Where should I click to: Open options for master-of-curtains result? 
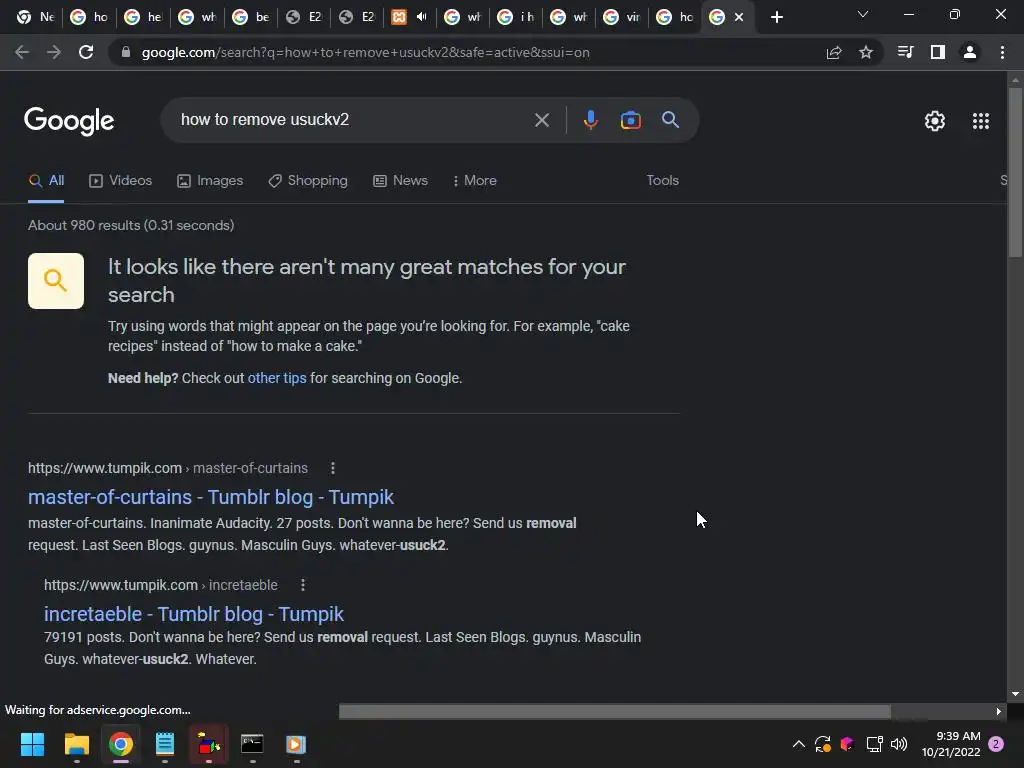pyautogui.click(x=332, y=468)
